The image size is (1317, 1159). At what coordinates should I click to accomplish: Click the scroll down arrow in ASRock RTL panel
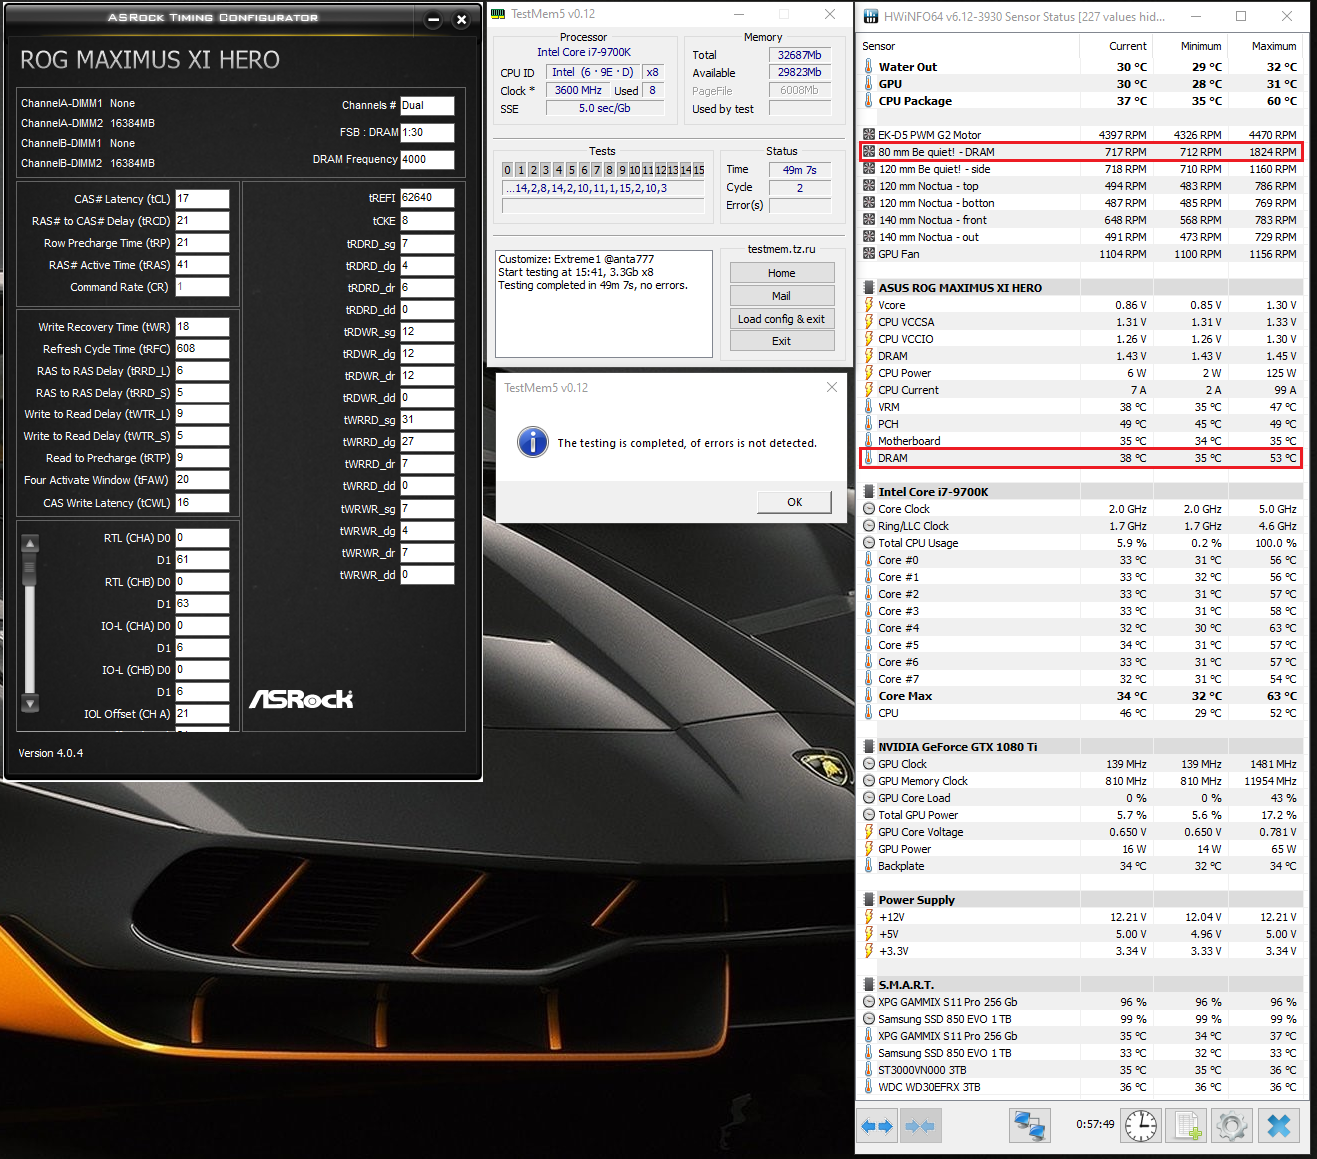30,703
